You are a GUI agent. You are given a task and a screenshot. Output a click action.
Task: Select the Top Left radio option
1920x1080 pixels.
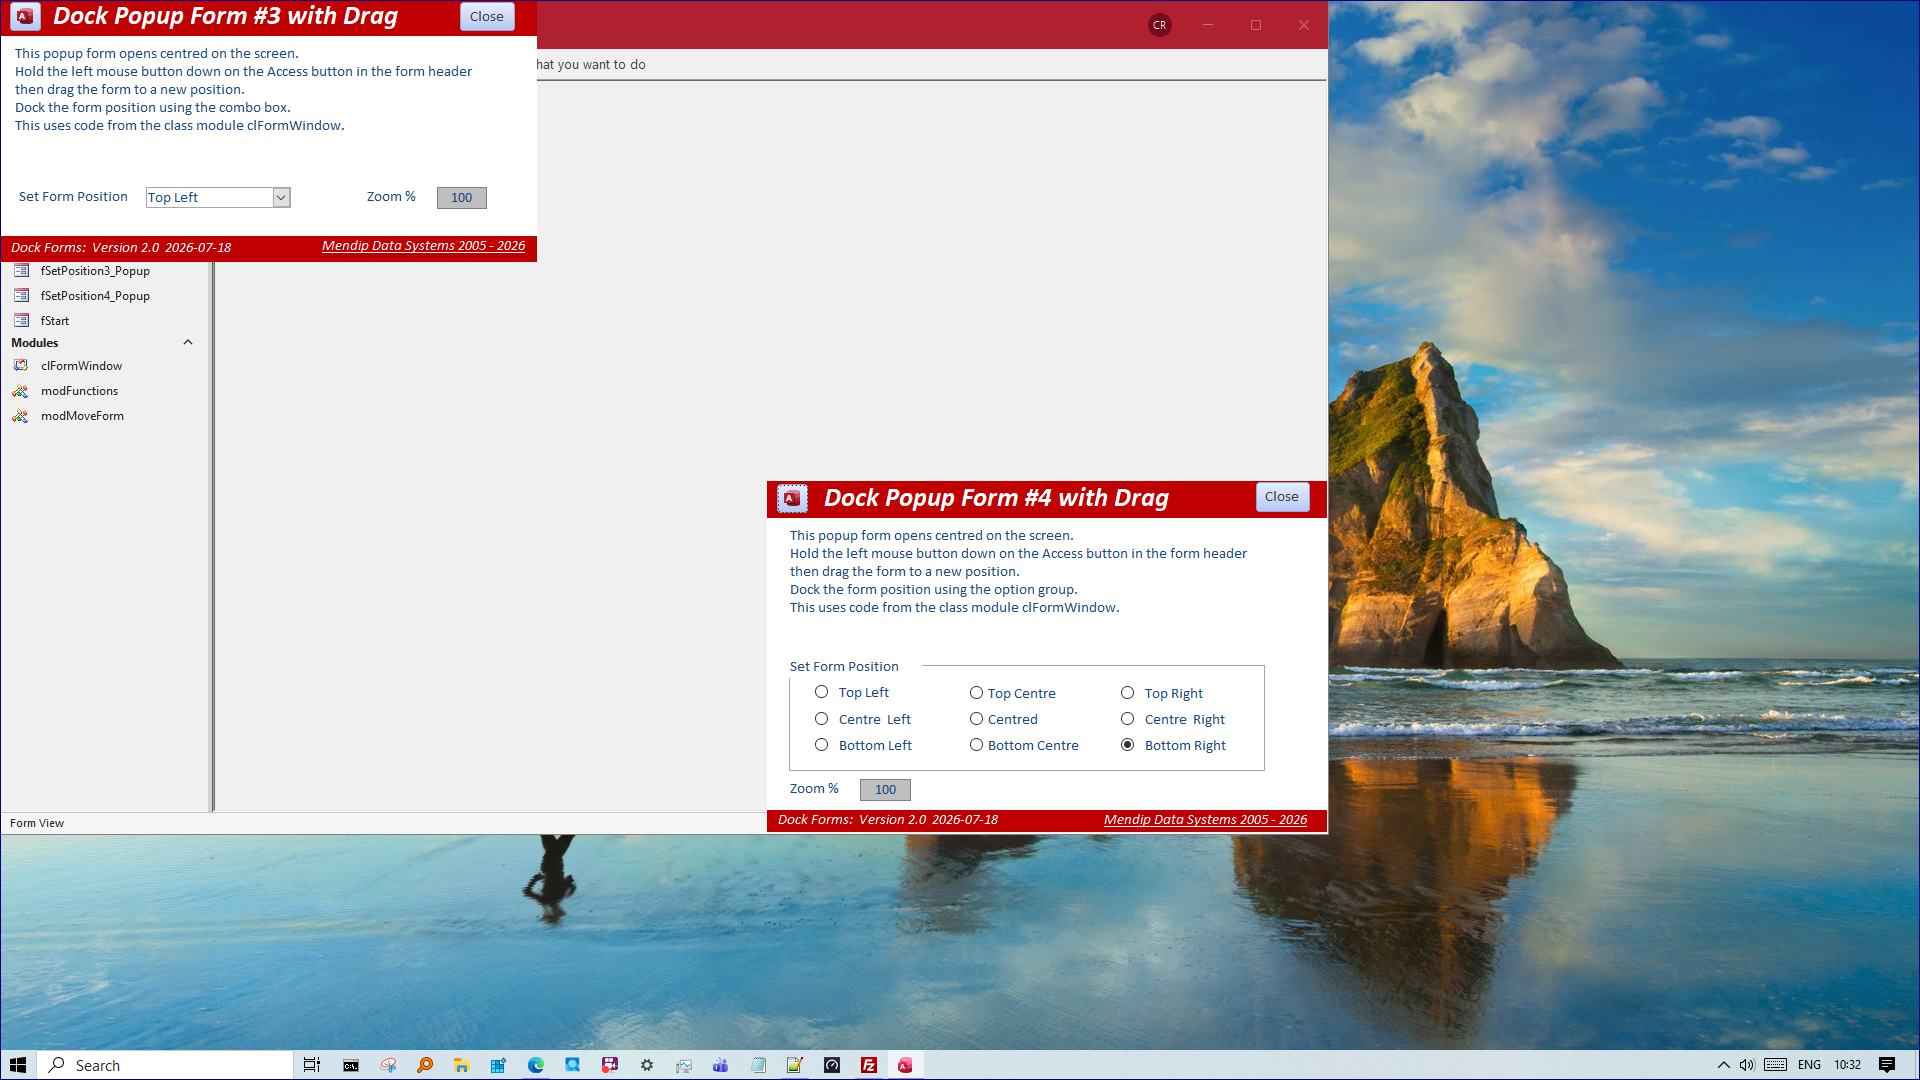coord(821,692)
